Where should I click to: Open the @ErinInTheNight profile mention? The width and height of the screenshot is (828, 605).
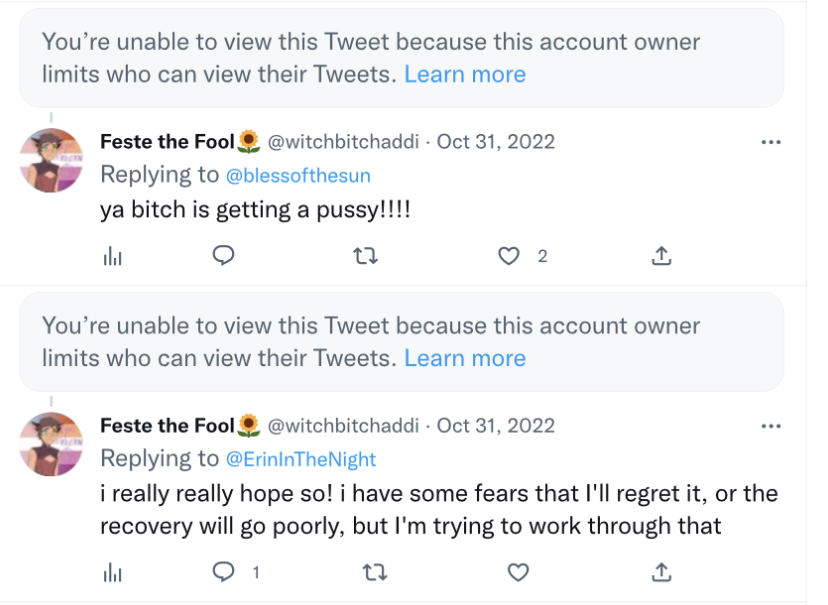click(301, 459)
